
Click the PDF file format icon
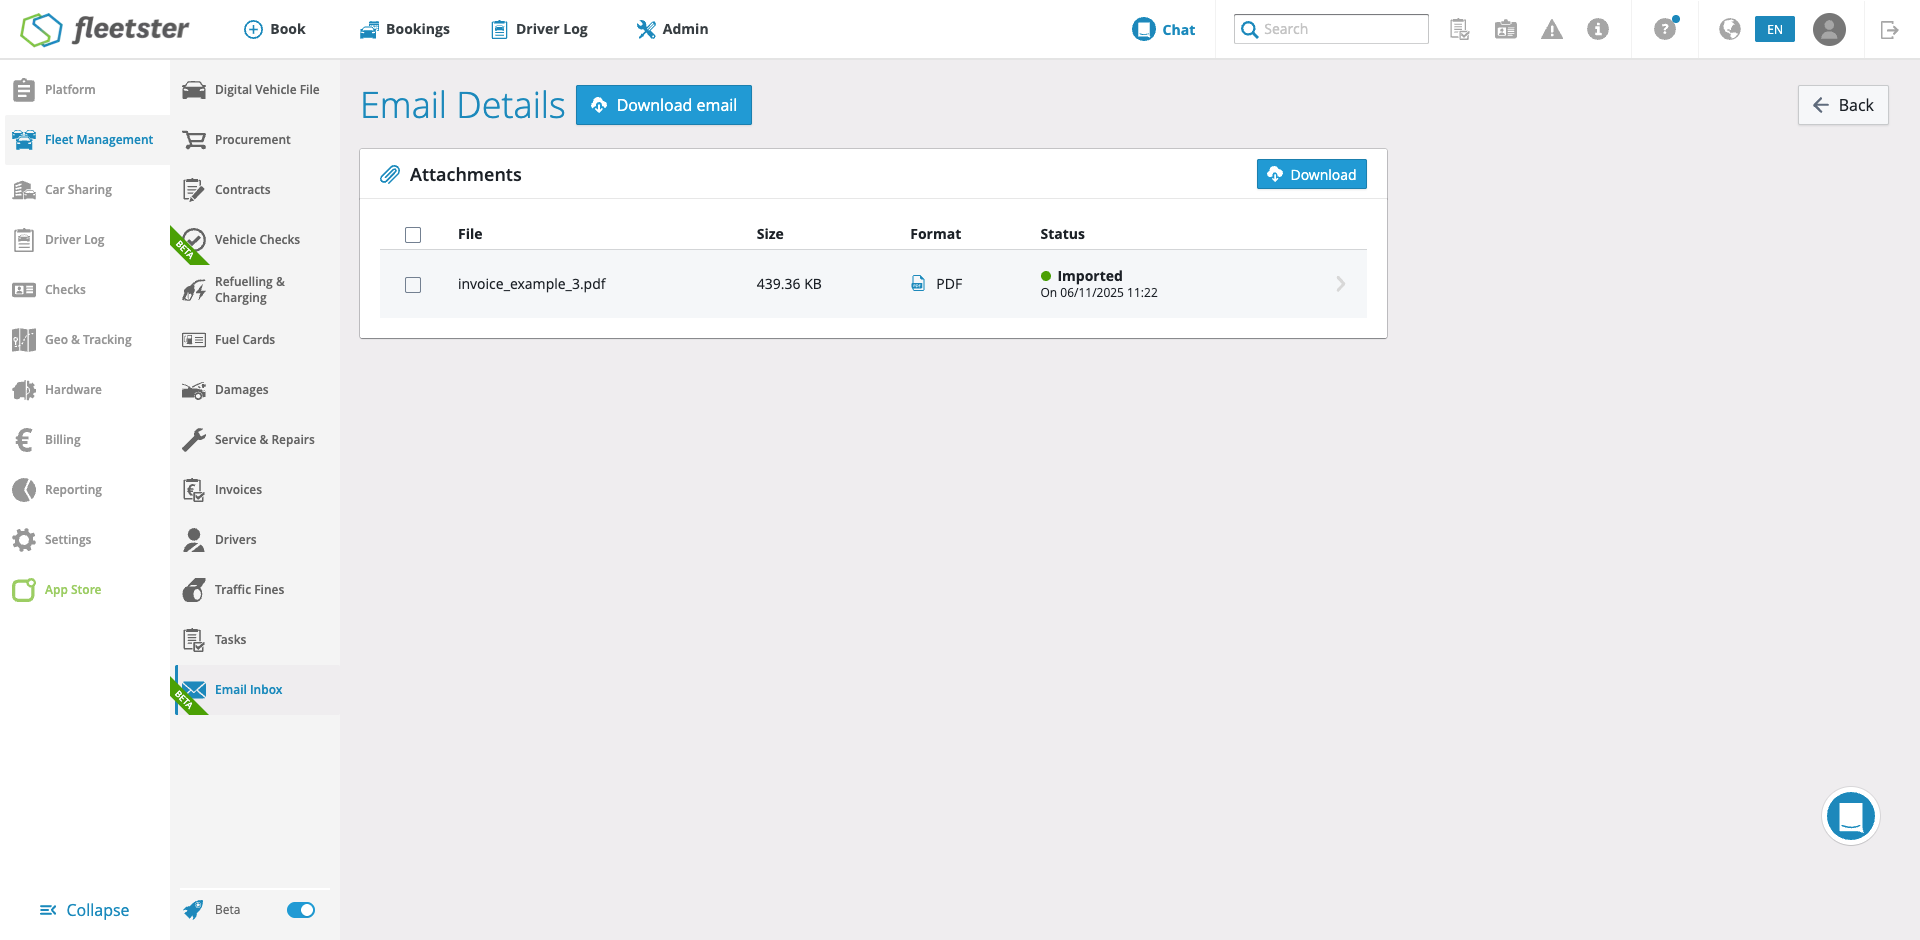point(918,284)
